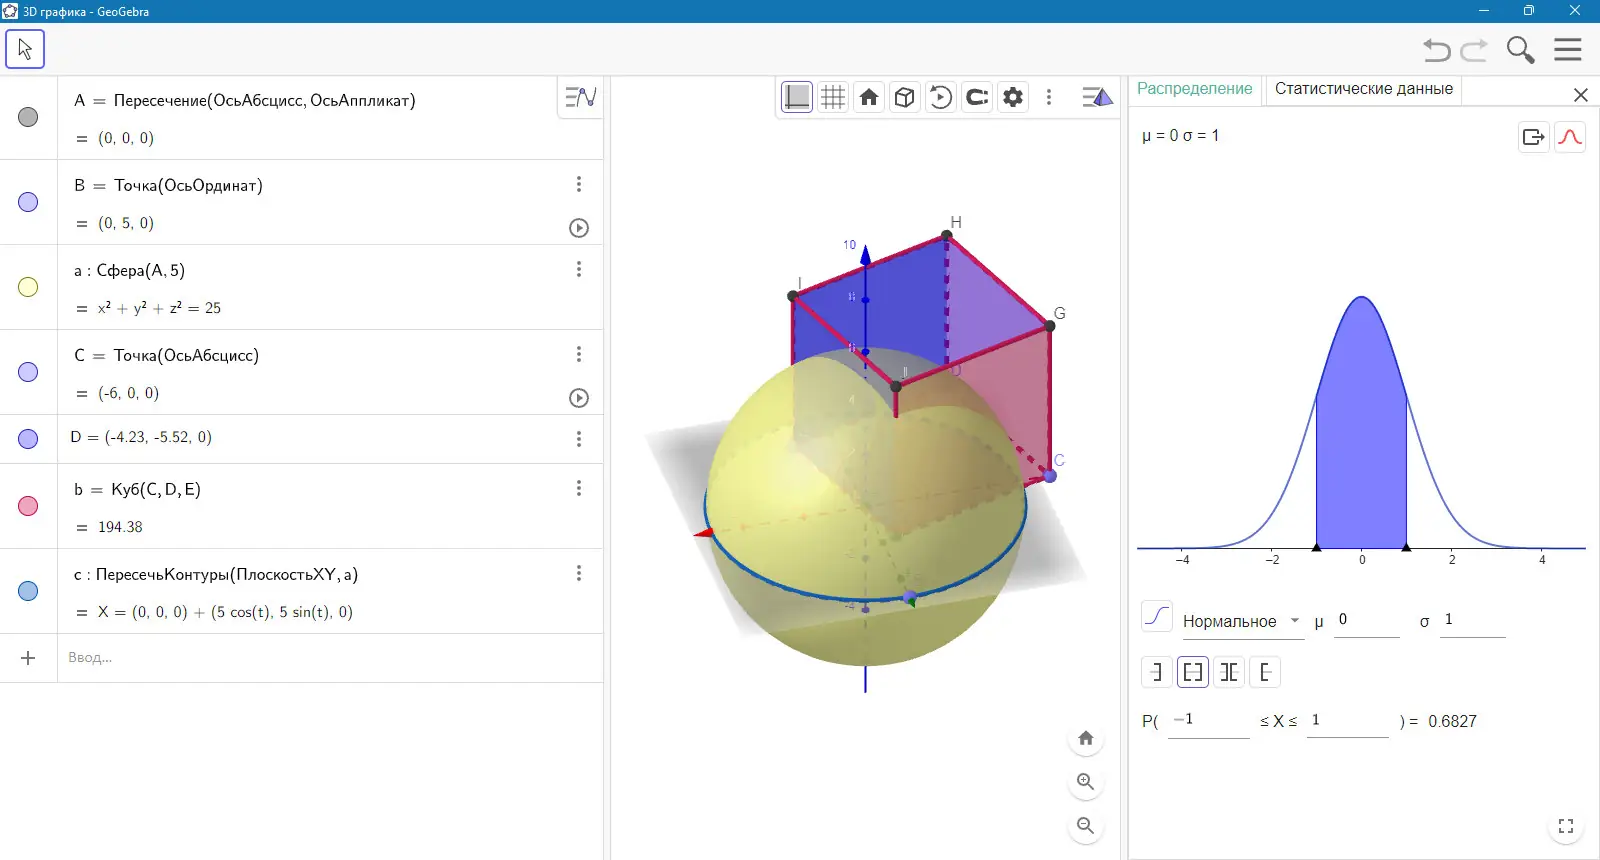
Task: Open more options for point B
Action: (x=579, y=184)
